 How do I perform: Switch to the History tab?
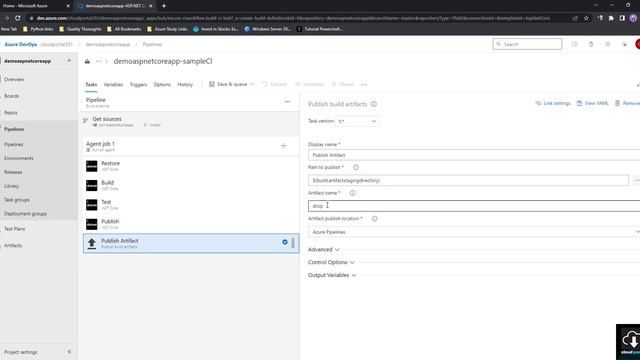[185, 84]
